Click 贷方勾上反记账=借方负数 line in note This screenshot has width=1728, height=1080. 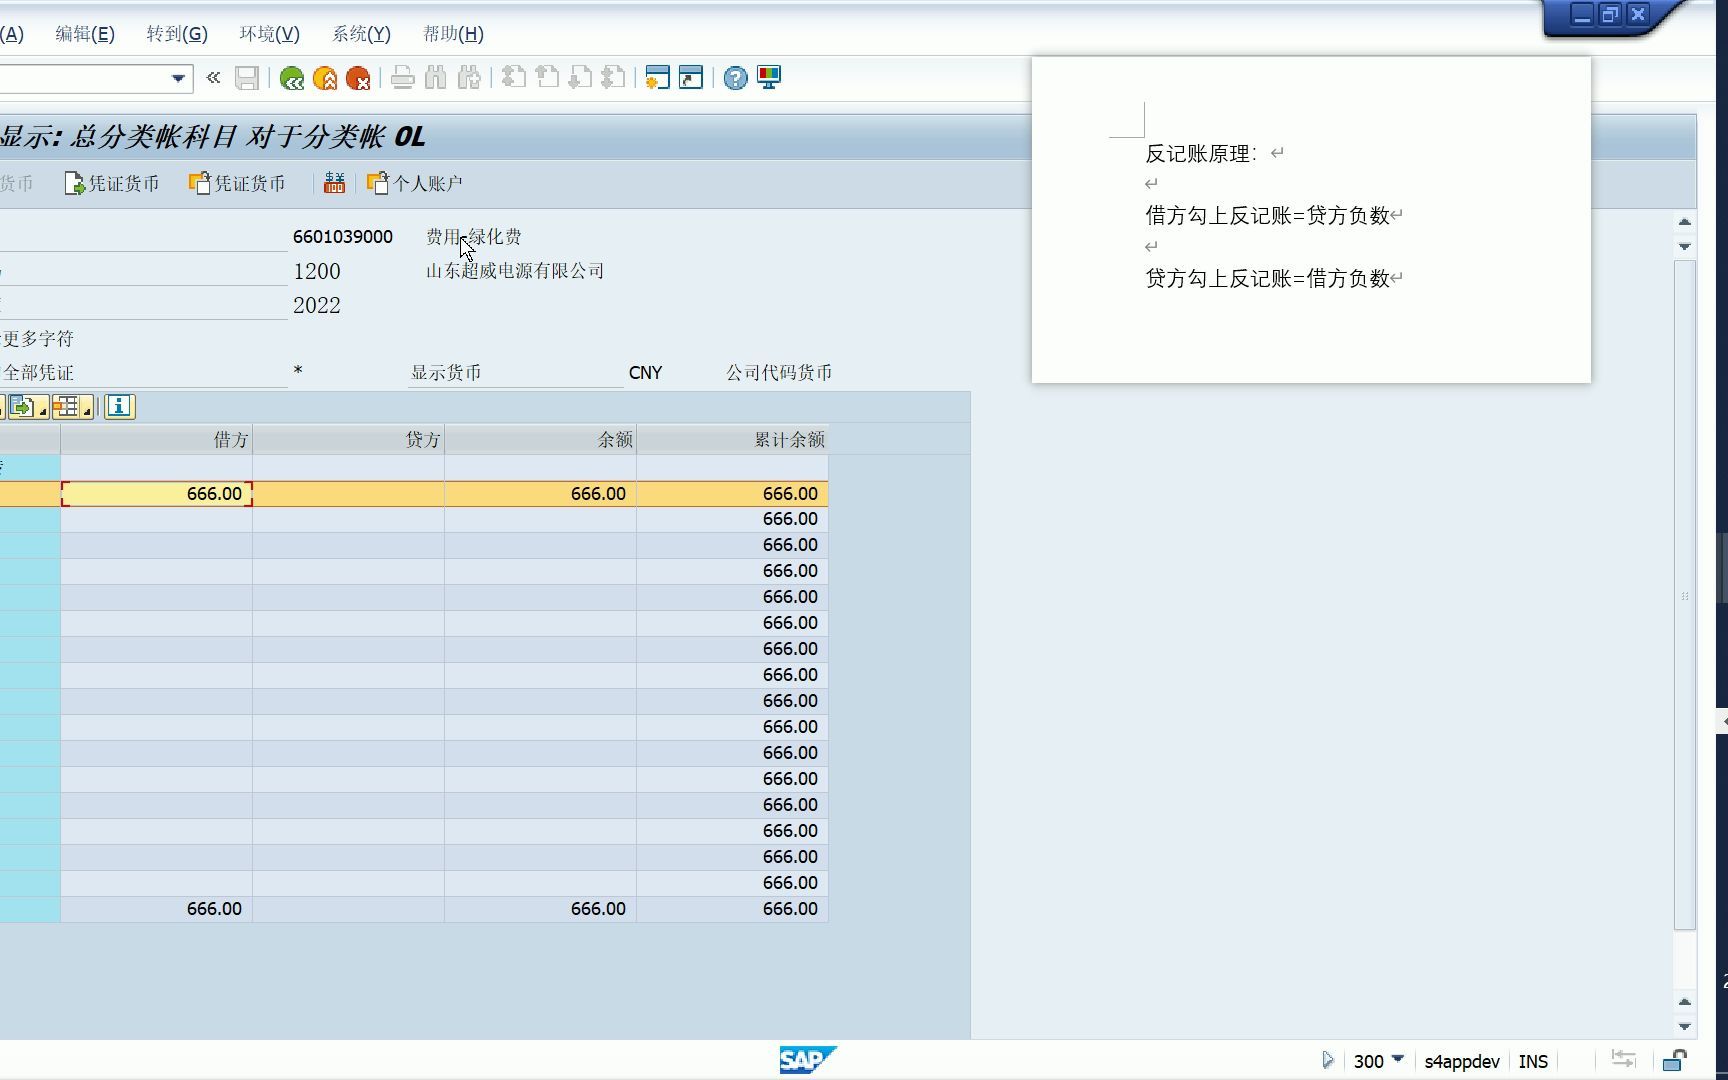tap(1268, 278)
